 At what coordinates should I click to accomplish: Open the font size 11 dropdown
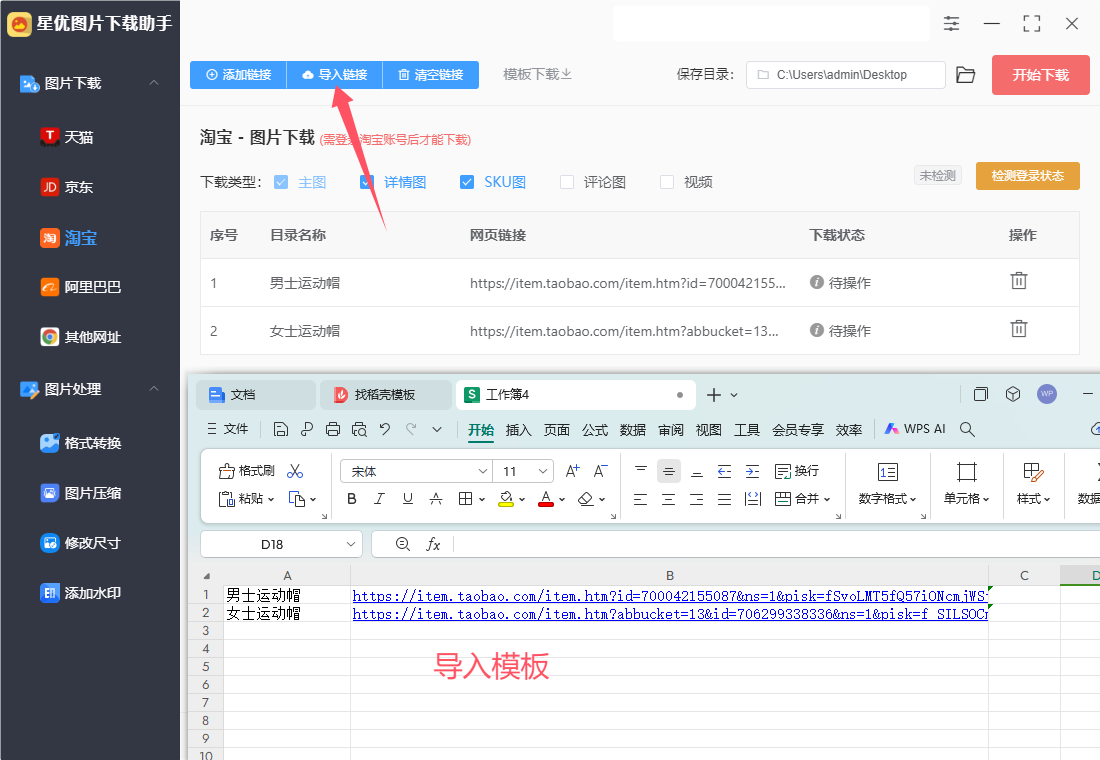tap(542, 472)
